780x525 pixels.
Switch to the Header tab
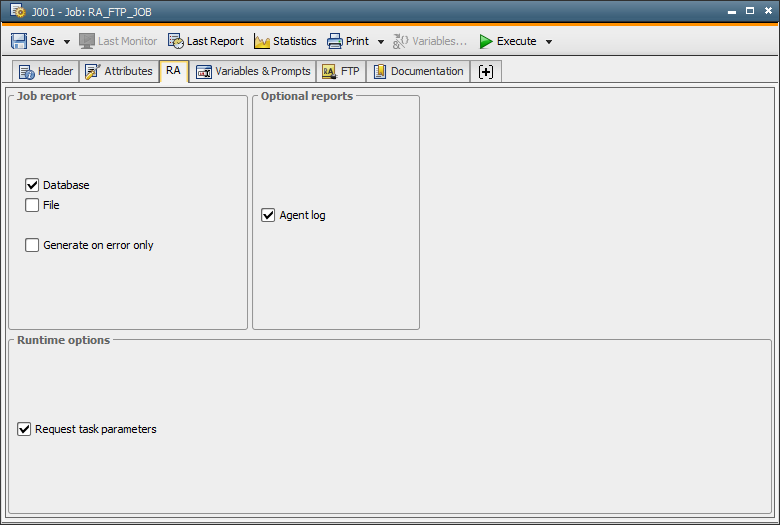click(x=46, y=71)
